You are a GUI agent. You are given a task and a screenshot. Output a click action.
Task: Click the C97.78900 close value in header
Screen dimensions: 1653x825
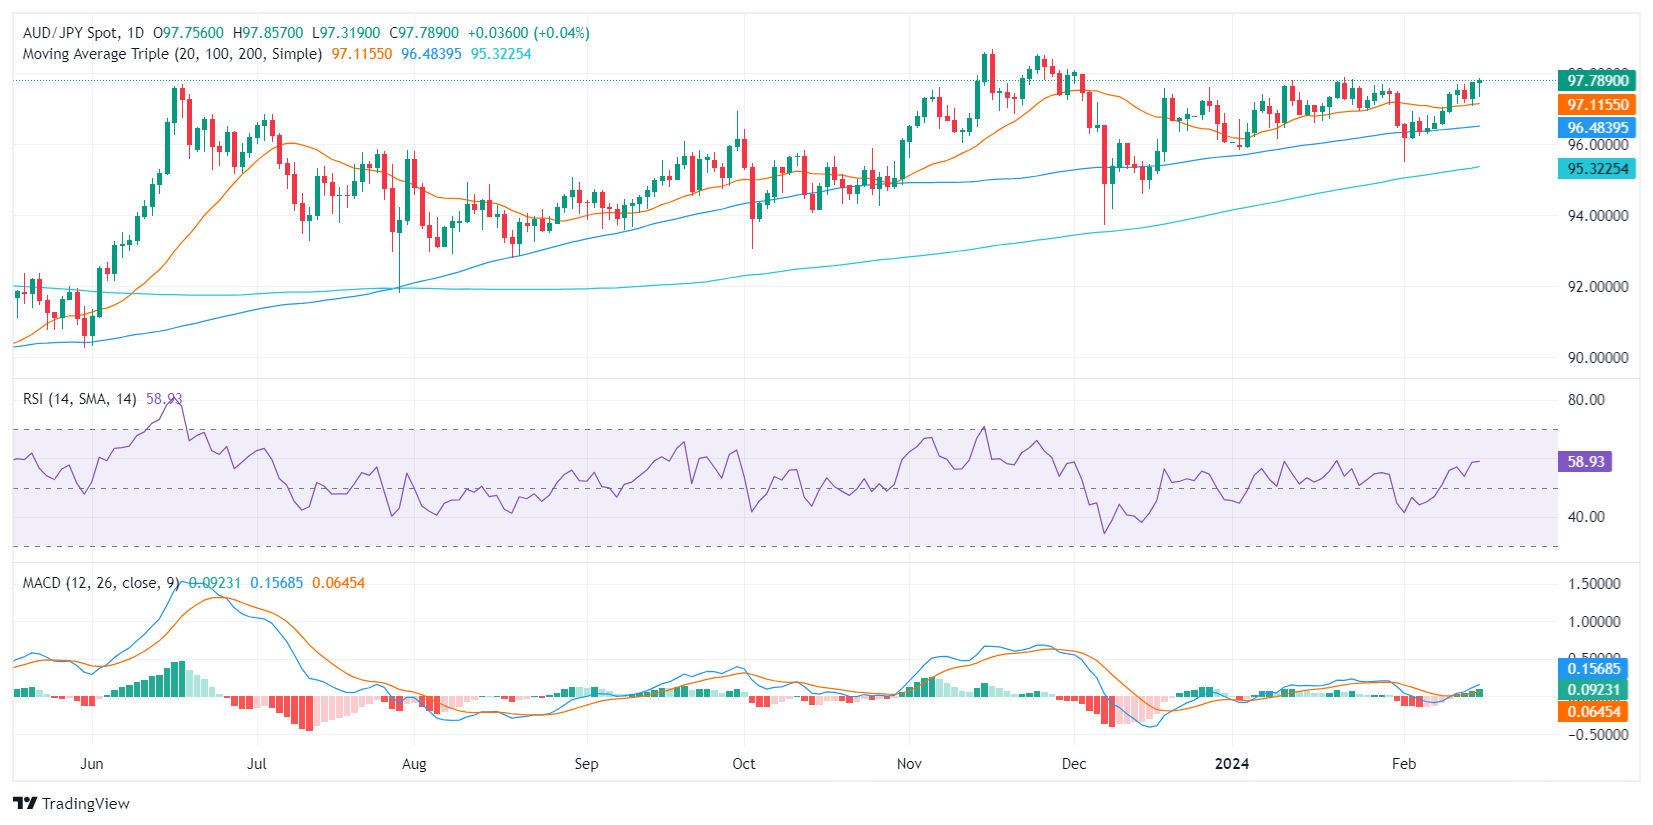(424, 33)
